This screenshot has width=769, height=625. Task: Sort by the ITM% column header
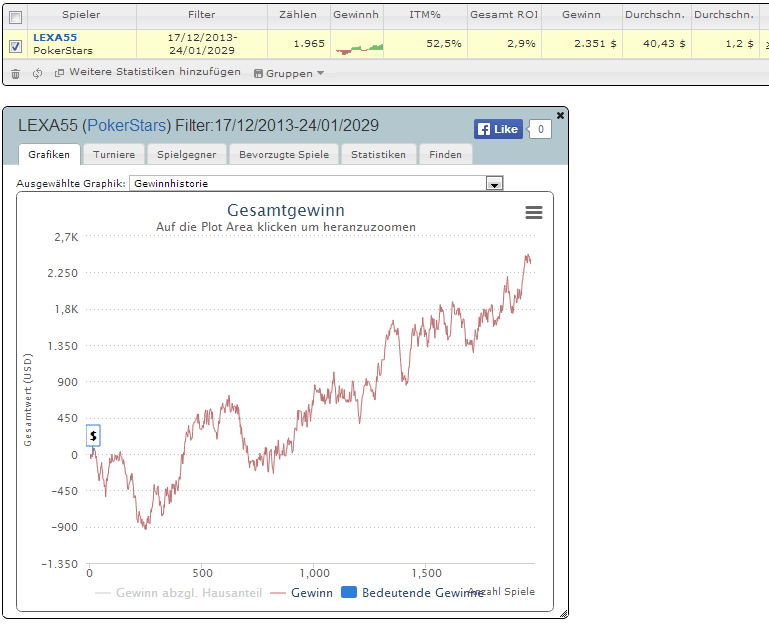(425, 15)
